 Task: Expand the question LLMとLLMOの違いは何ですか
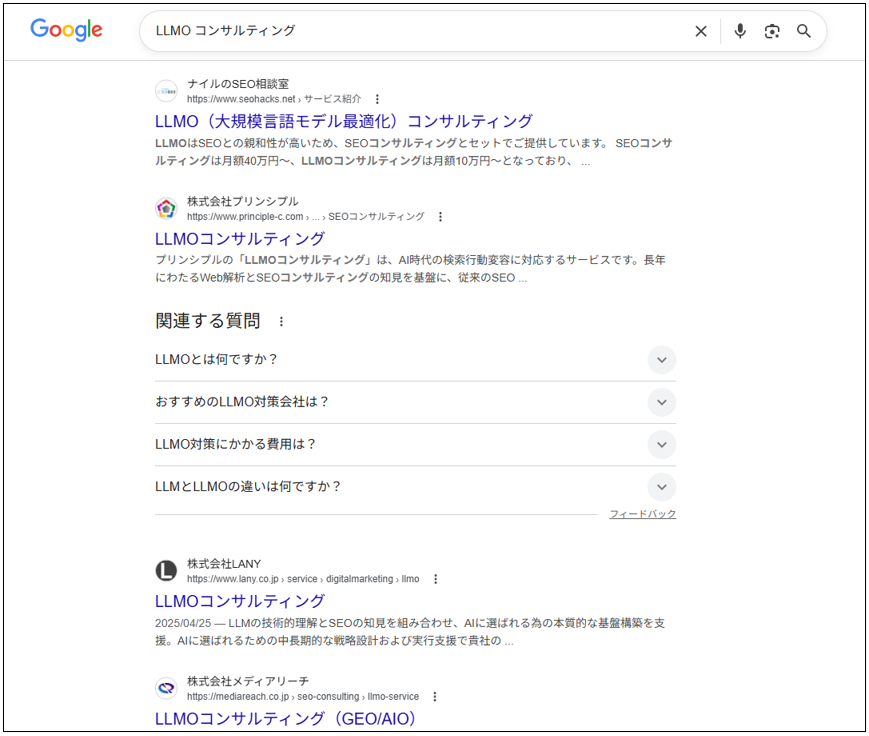pyautogui.click(x=661, y=487)
